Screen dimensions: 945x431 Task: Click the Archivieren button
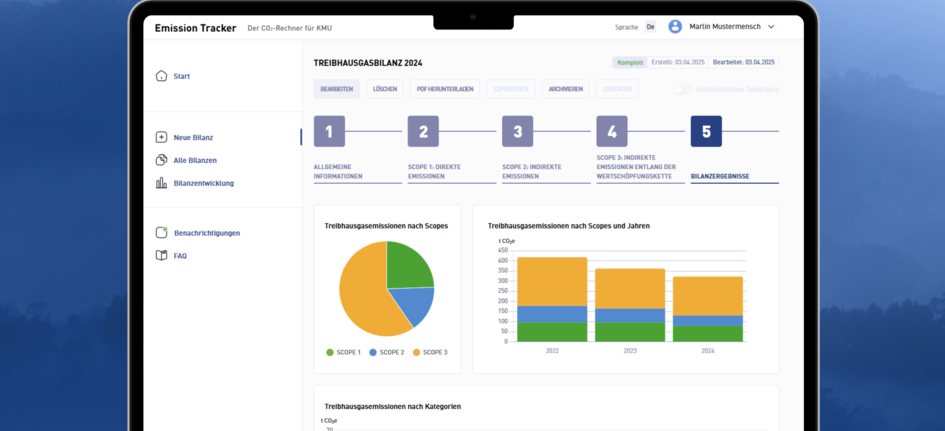565,89
